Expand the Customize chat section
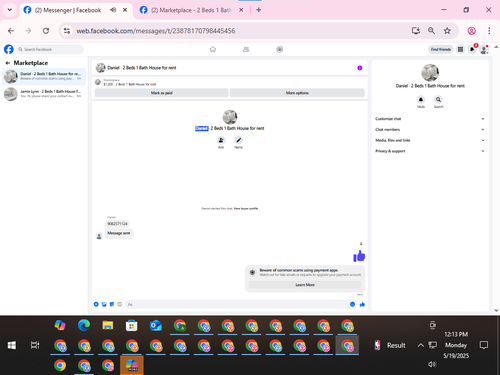Viewport: 500px width, 375px height. (x=430, y=119)
